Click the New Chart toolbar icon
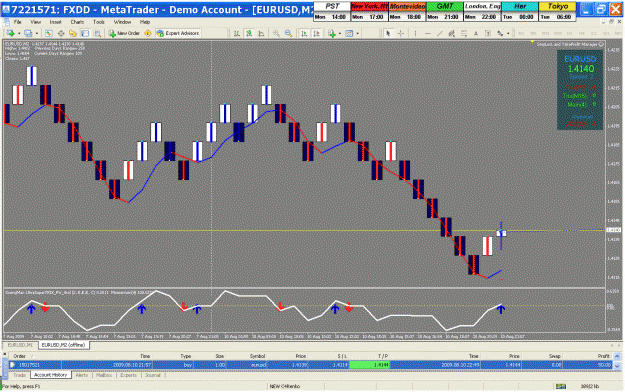 pos(10,33)
